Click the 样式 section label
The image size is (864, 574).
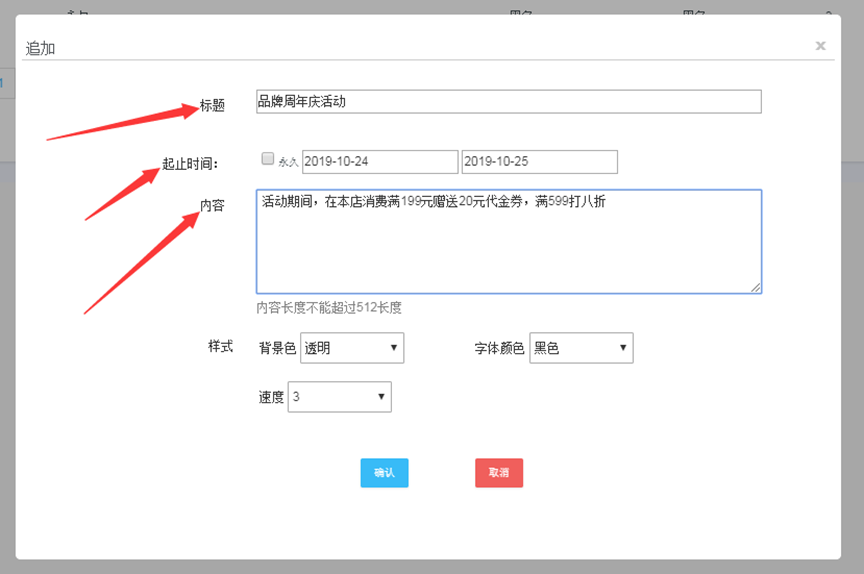point(220,346)
